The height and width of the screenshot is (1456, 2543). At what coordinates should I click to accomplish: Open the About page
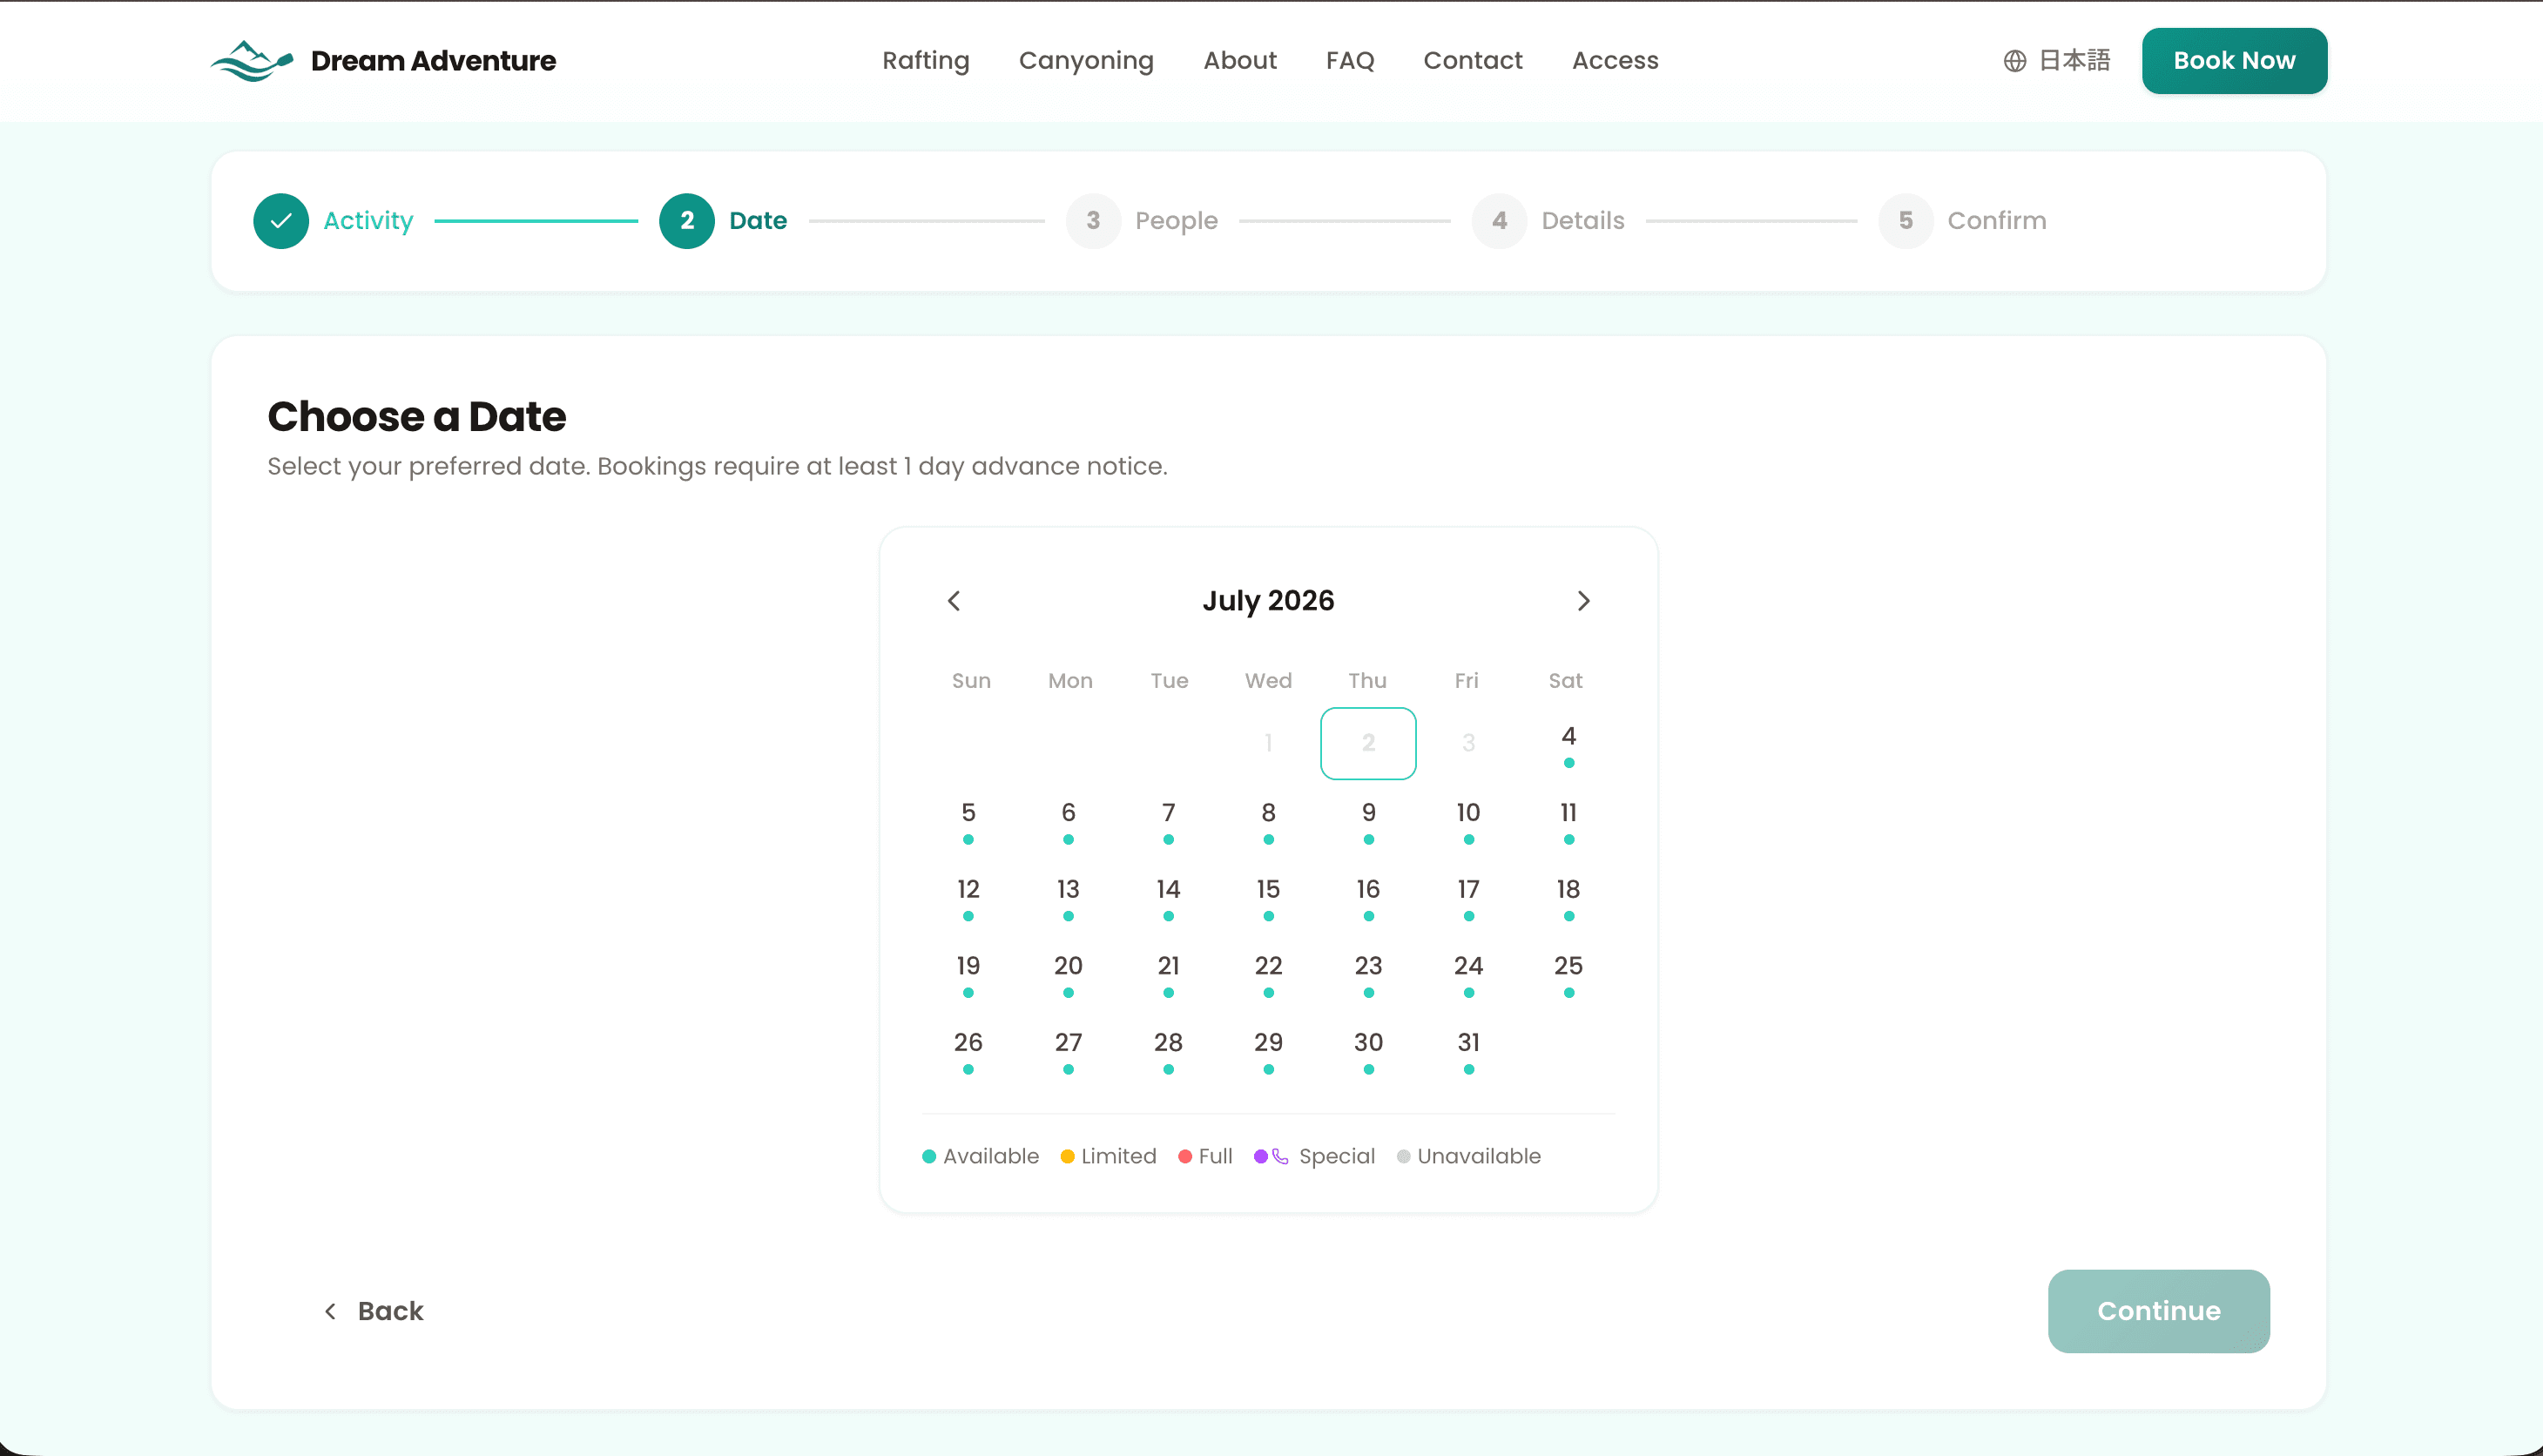[1240, 61]
